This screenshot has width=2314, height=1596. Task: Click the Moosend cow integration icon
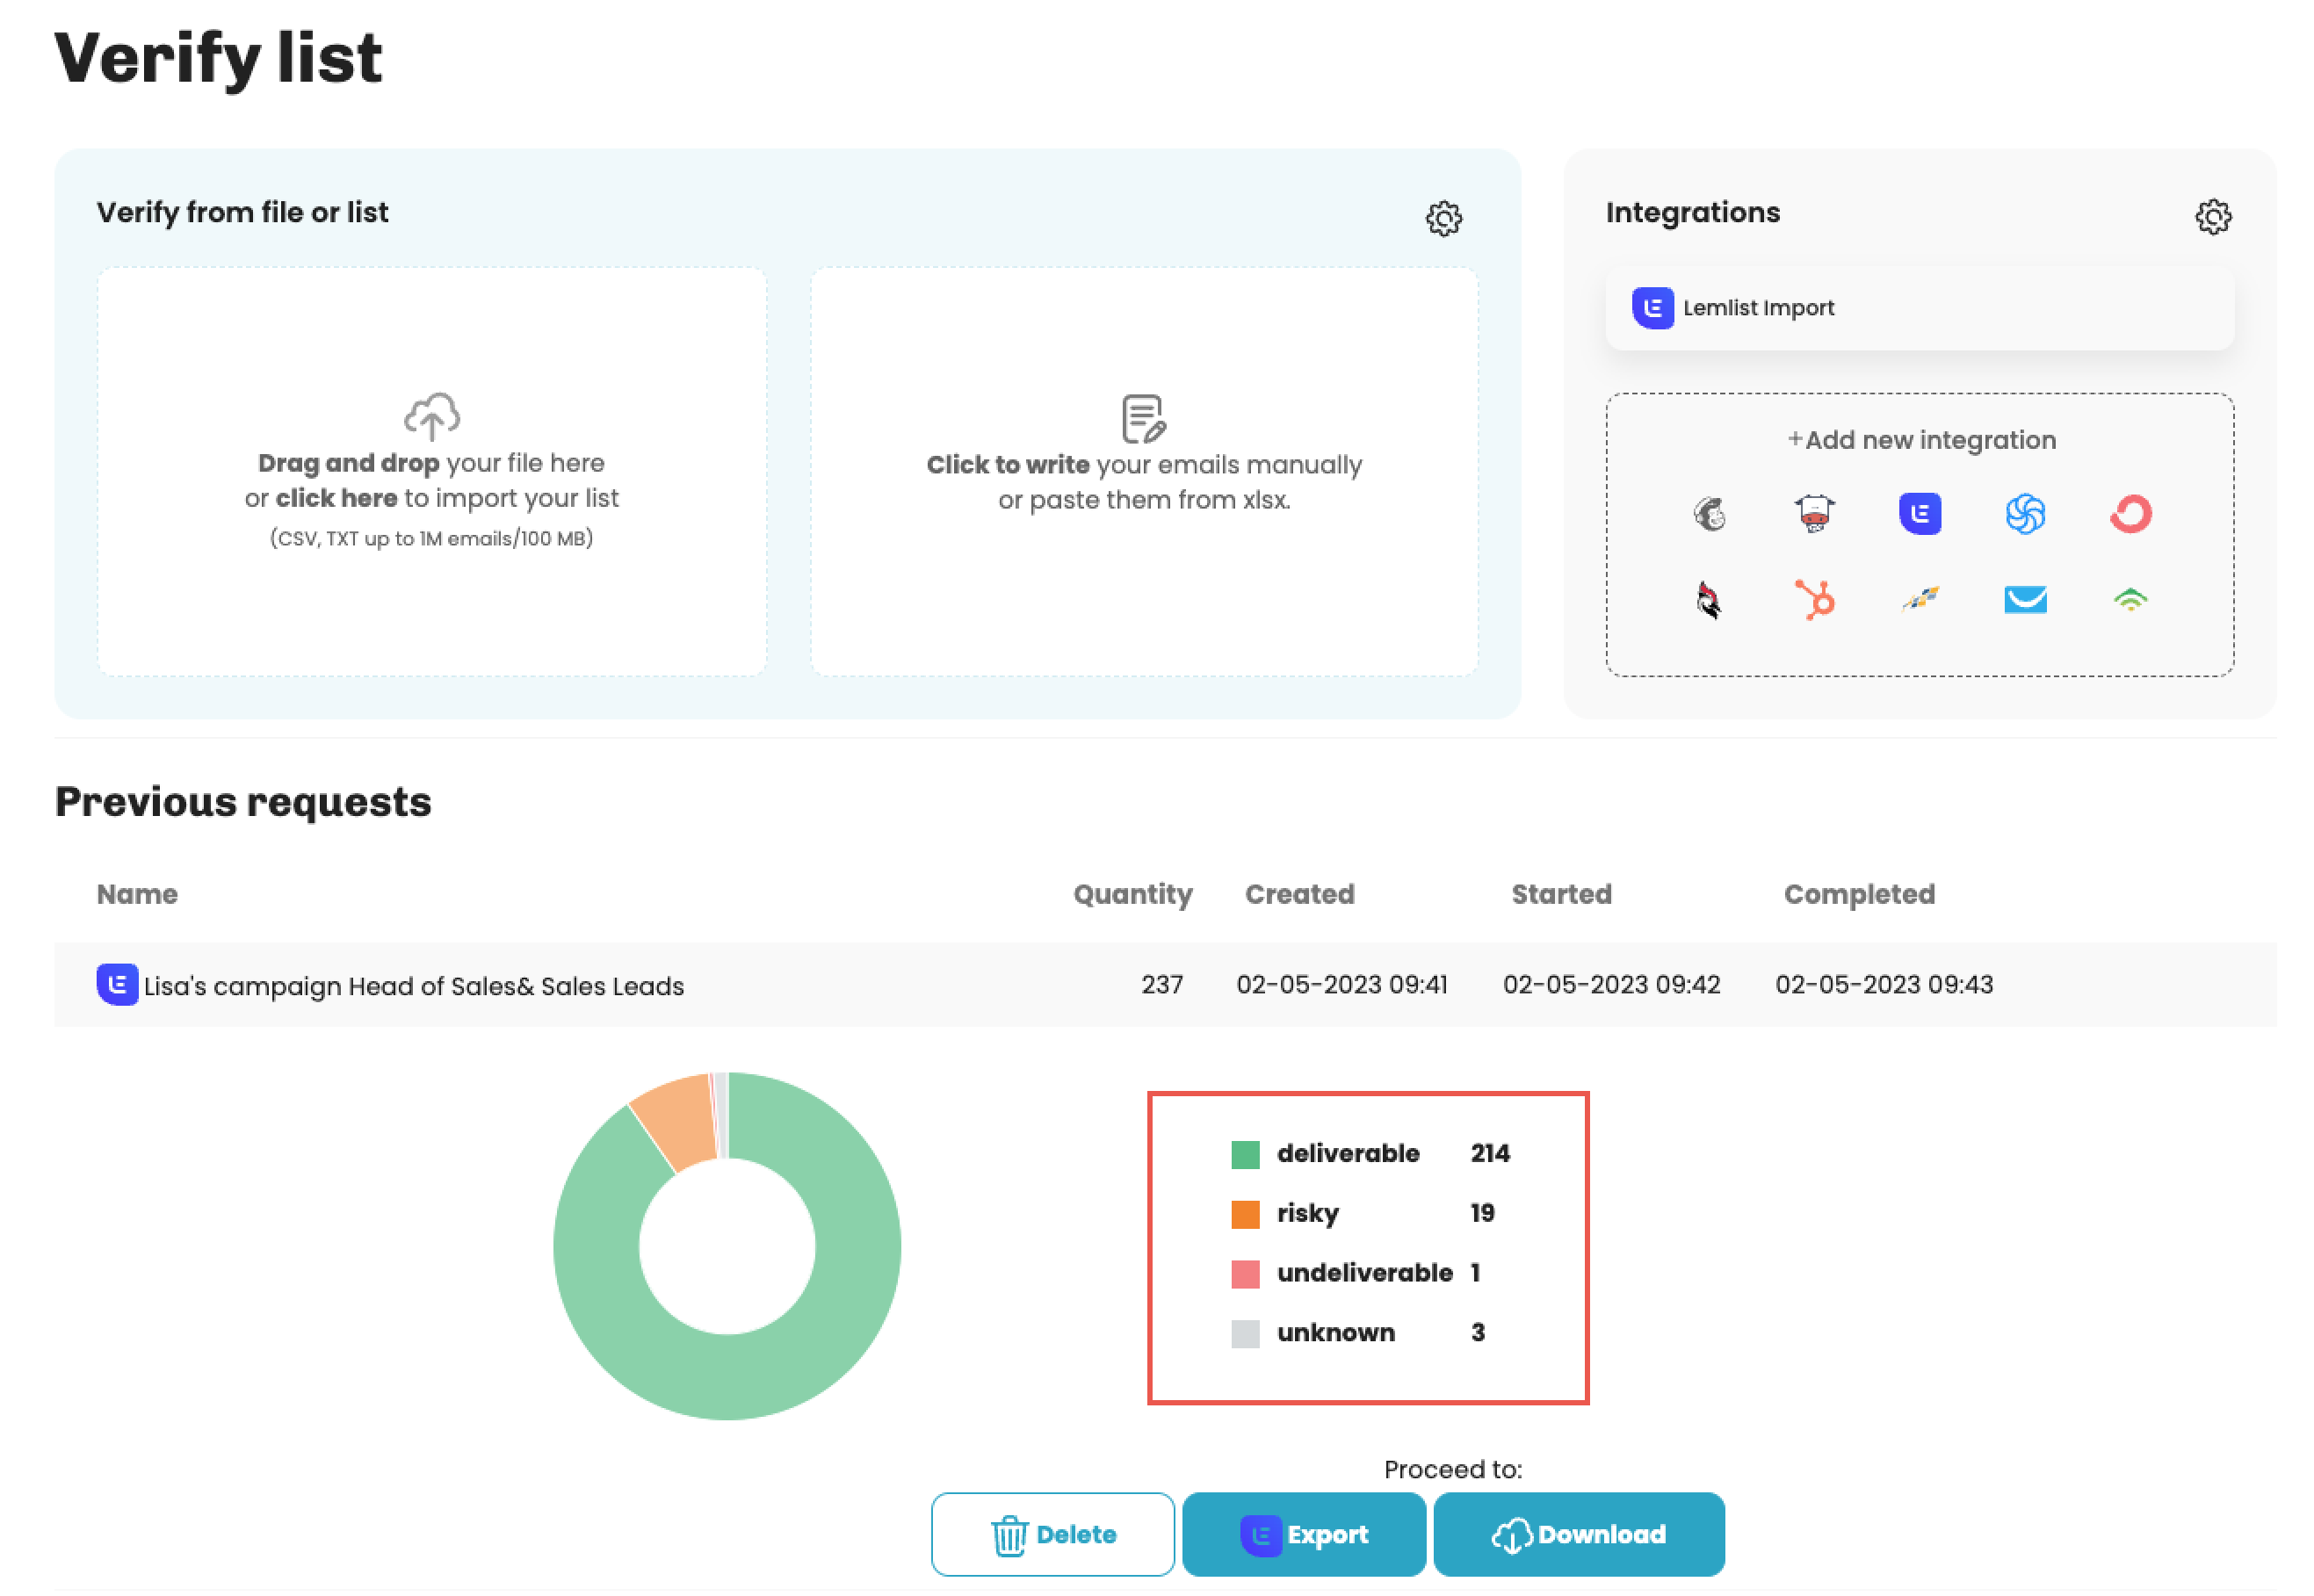(x=1814, y=514)
